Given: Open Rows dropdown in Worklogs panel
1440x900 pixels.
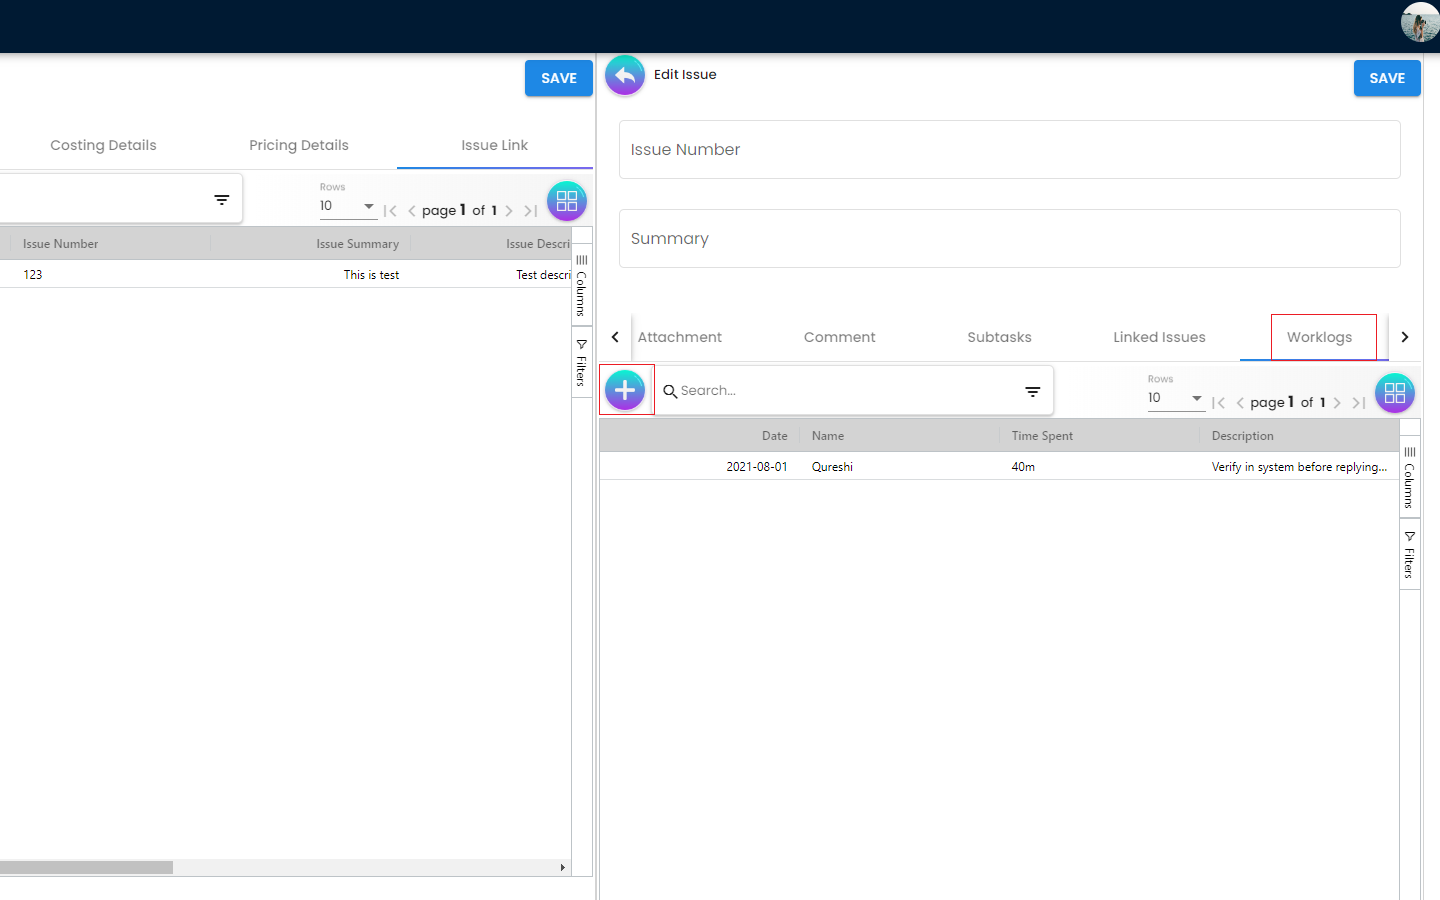Looking at the screenshot, I should (1176, 398).
